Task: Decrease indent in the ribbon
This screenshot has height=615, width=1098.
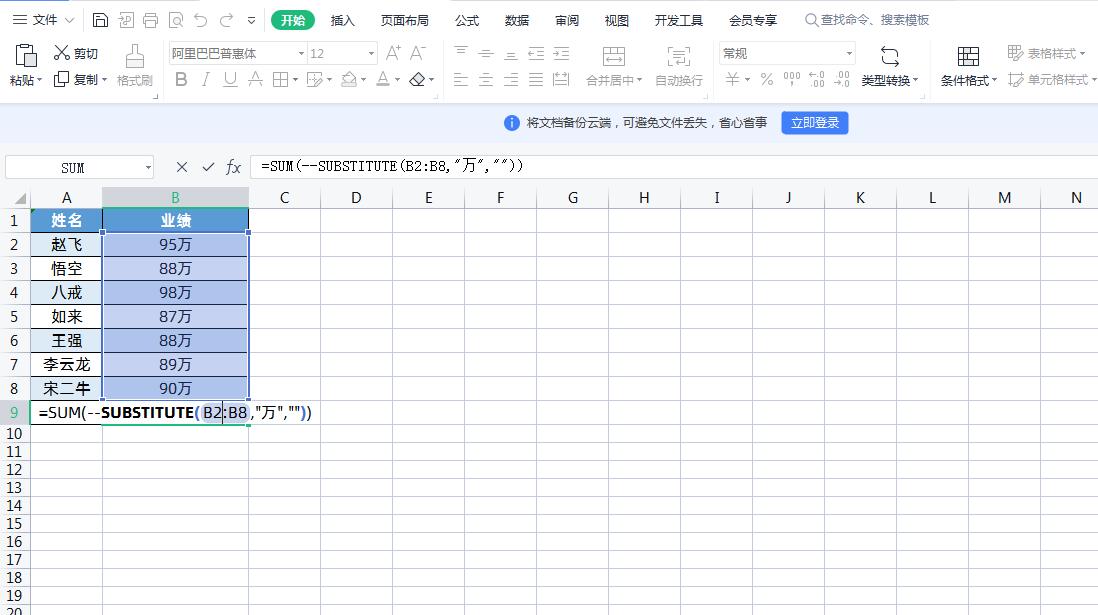Action: coord(536,53)
